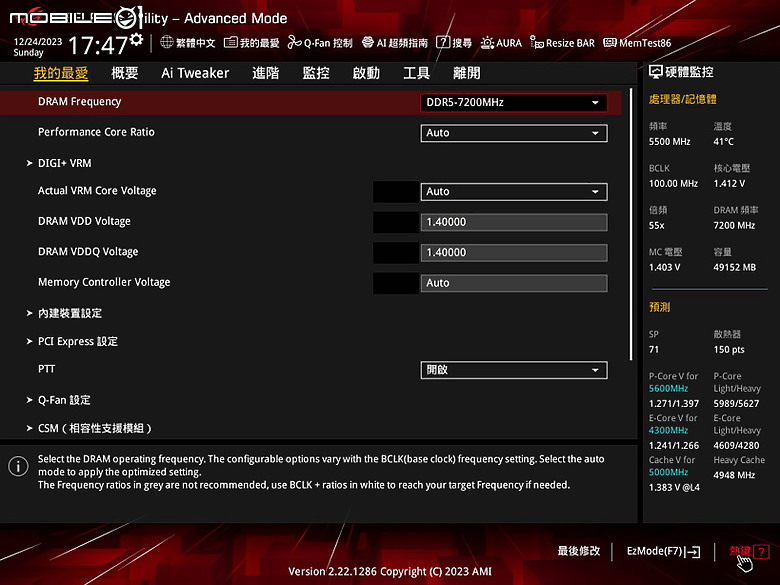Switch to 進階 tab
The width and height of the screenshot is (780, 585).
(x=266, y=73)
